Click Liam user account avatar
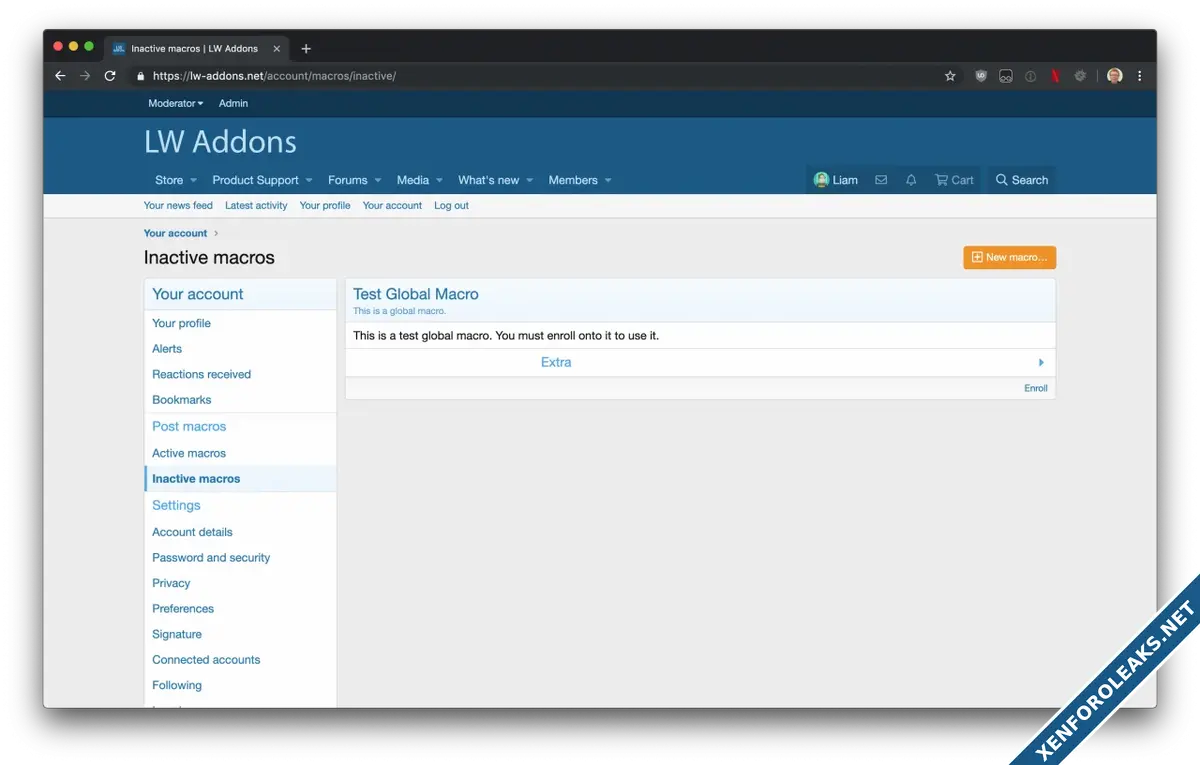This screenshot has width=1200, height=765. pyautogui.click(x=822, y=180)
